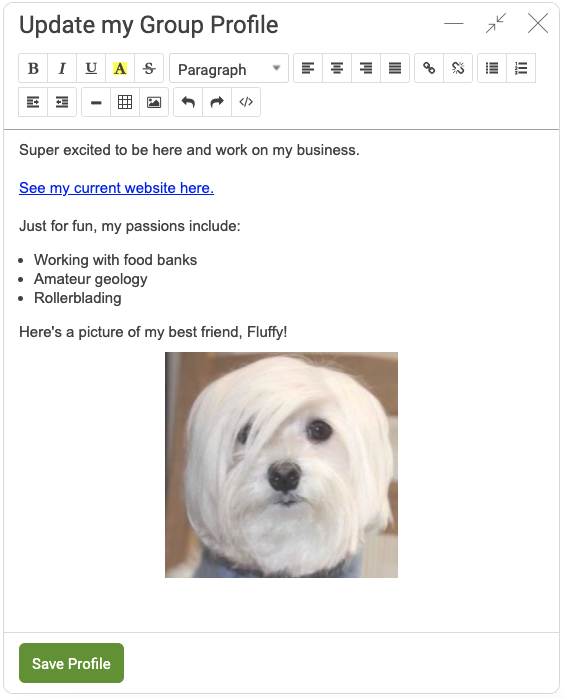Toggle bold formatting

point(33,68)
